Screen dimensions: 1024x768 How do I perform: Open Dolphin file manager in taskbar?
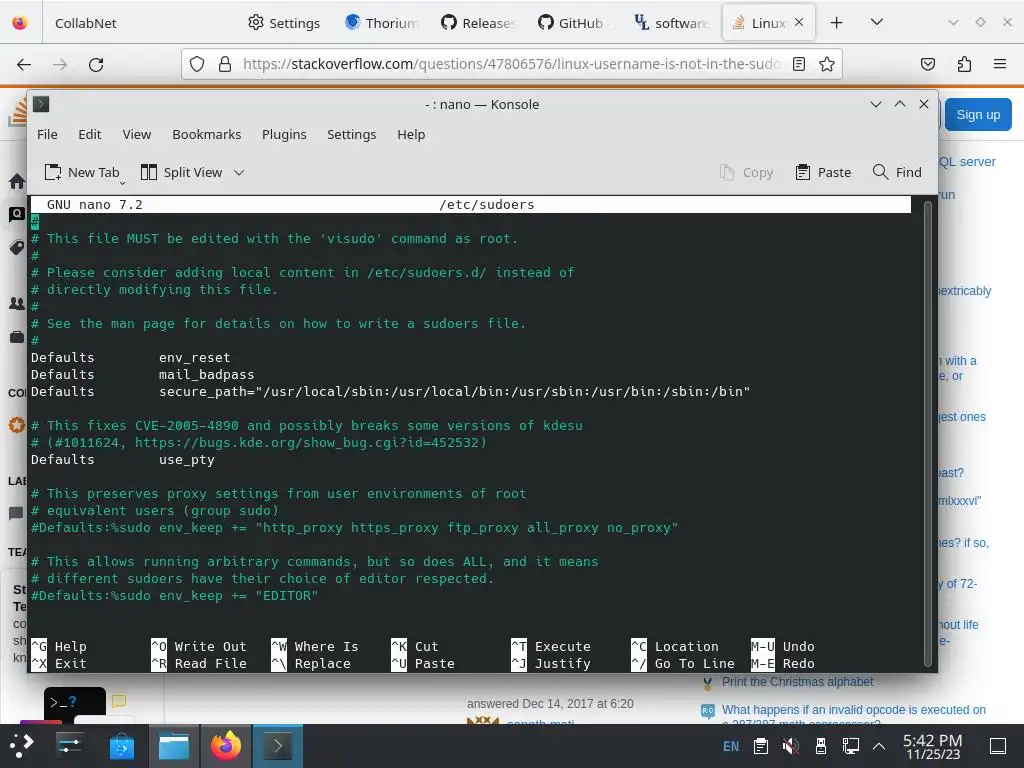tap(174, 746)
